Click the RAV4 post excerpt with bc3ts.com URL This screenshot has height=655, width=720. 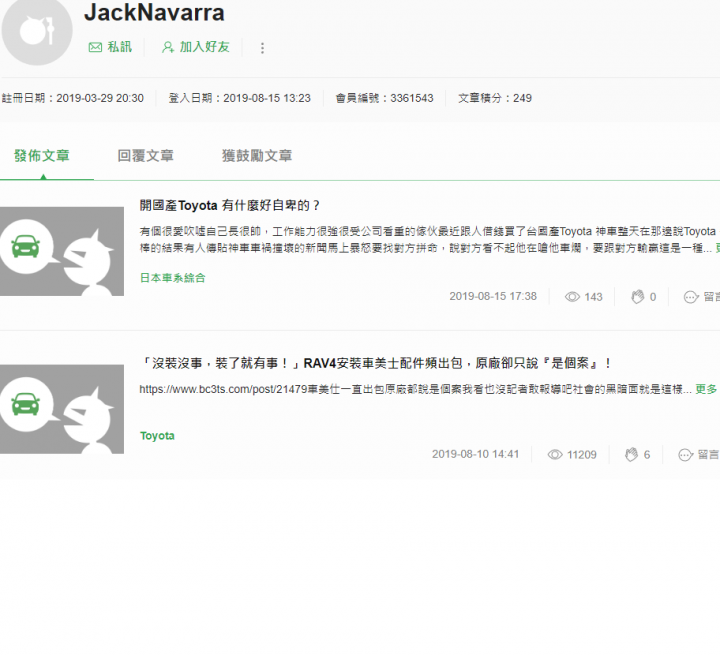point(416,390)
